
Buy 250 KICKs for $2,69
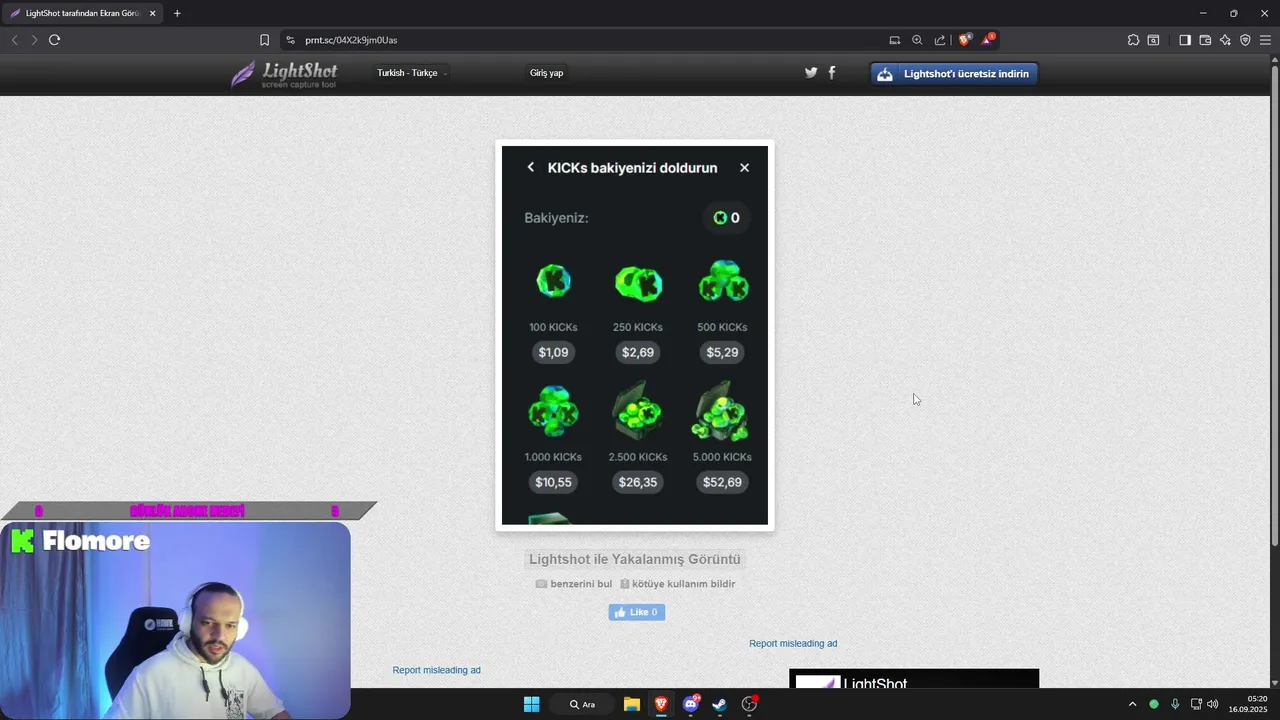point(638,352)
